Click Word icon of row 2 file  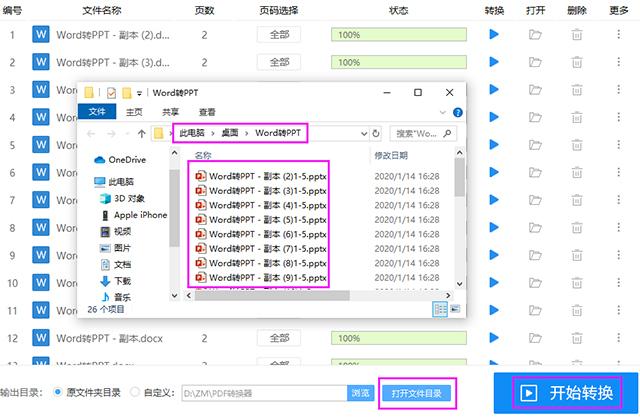pos(41,62)
